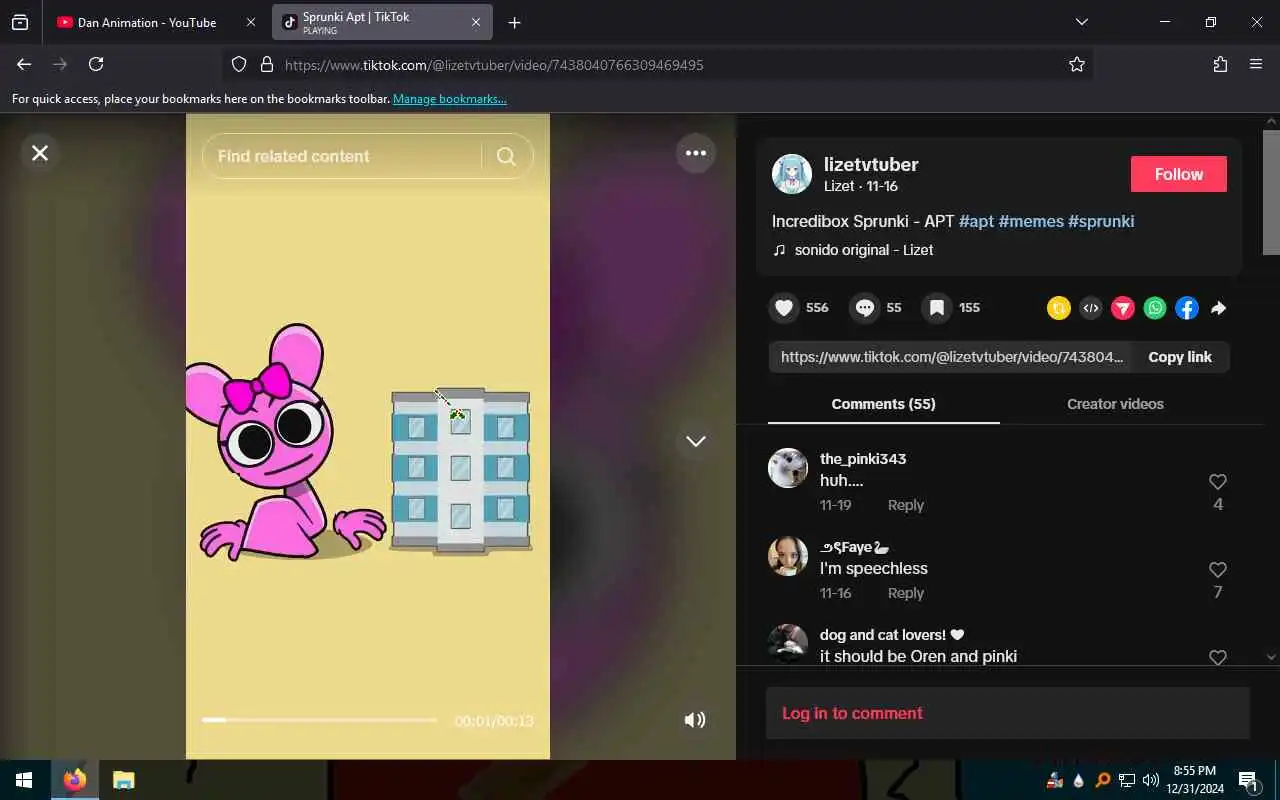Share to Facebook
Screen dimensions: 1280x800
point(1187,308)
